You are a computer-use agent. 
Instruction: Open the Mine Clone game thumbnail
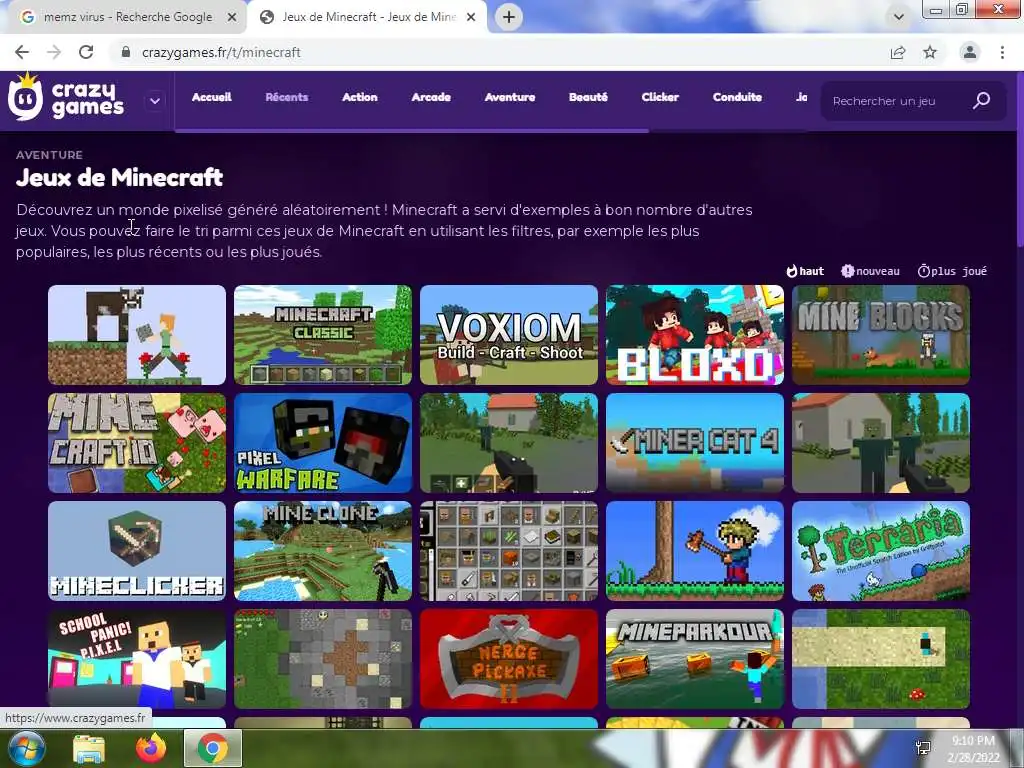(323, 551)
